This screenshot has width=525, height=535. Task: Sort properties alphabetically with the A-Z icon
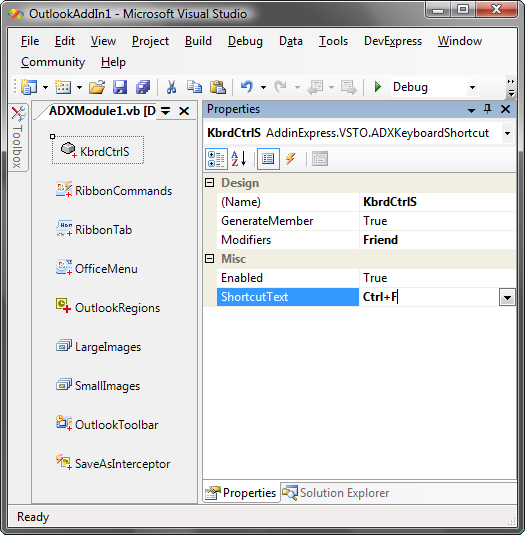pyautogui.click(x=239, y=159)
